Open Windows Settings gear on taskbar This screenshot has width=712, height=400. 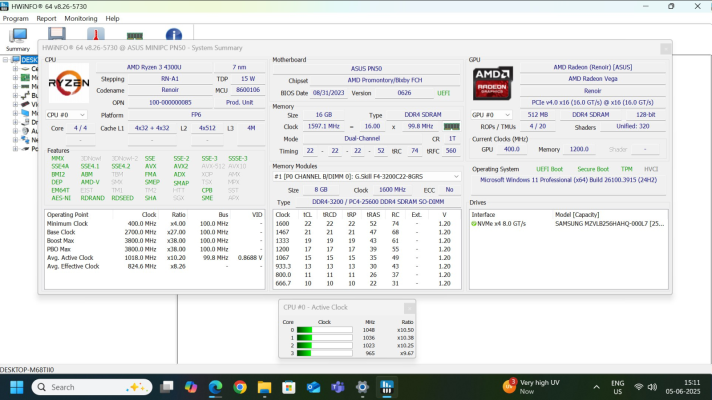click(x=362, y=387)
